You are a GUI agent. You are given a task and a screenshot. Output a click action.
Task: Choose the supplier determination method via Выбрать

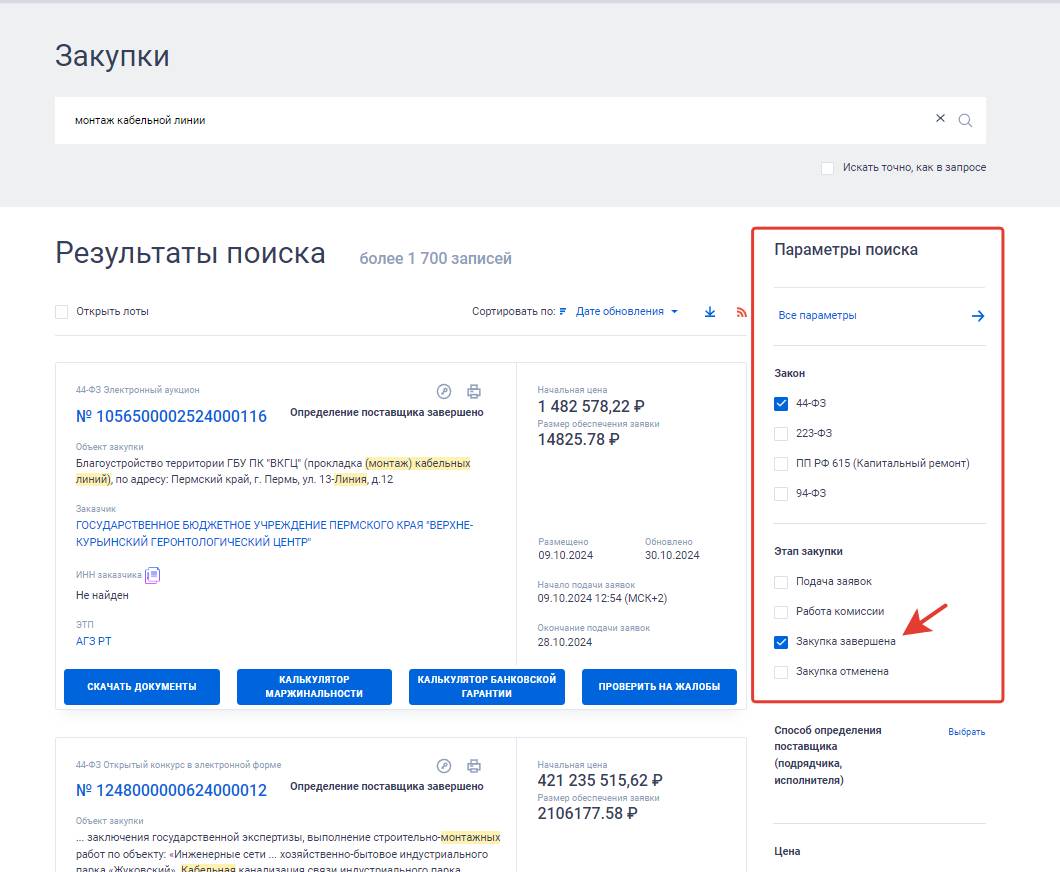[x=967, y=731]
